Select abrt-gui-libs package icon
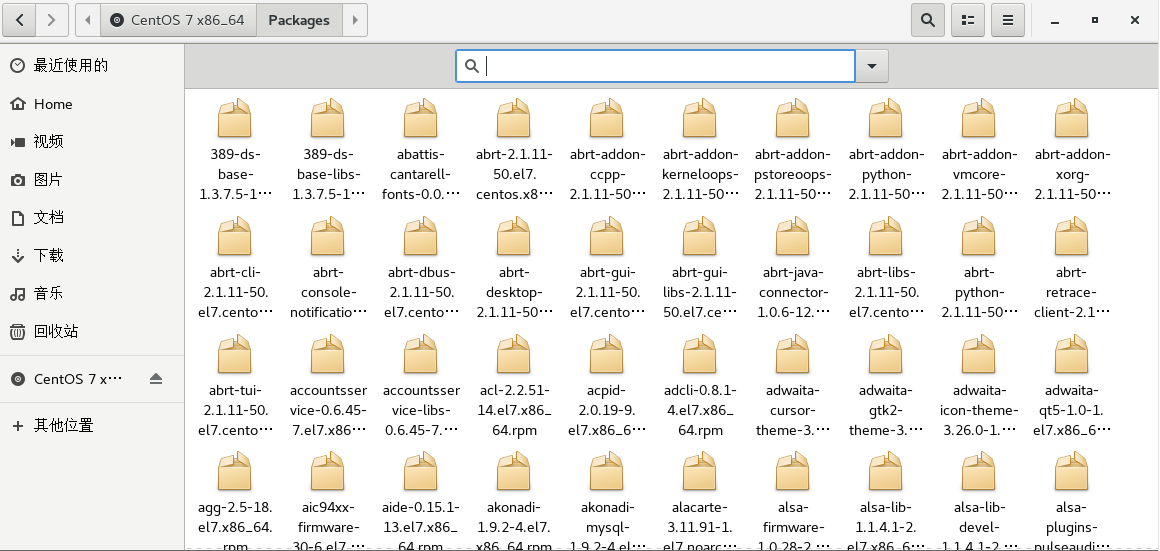1160x551 pixels. click(700, 237)
